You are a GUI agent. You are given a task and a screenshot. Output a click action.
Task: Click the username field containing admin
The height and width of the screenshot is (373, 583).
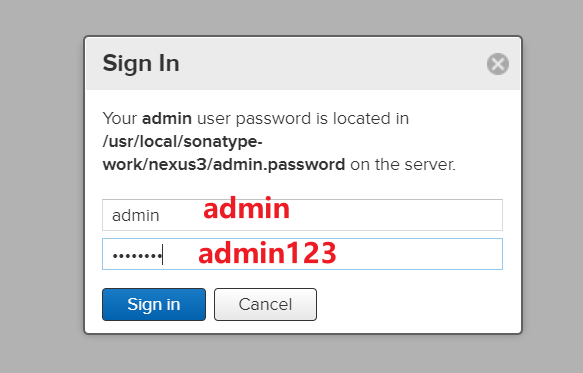302,215
